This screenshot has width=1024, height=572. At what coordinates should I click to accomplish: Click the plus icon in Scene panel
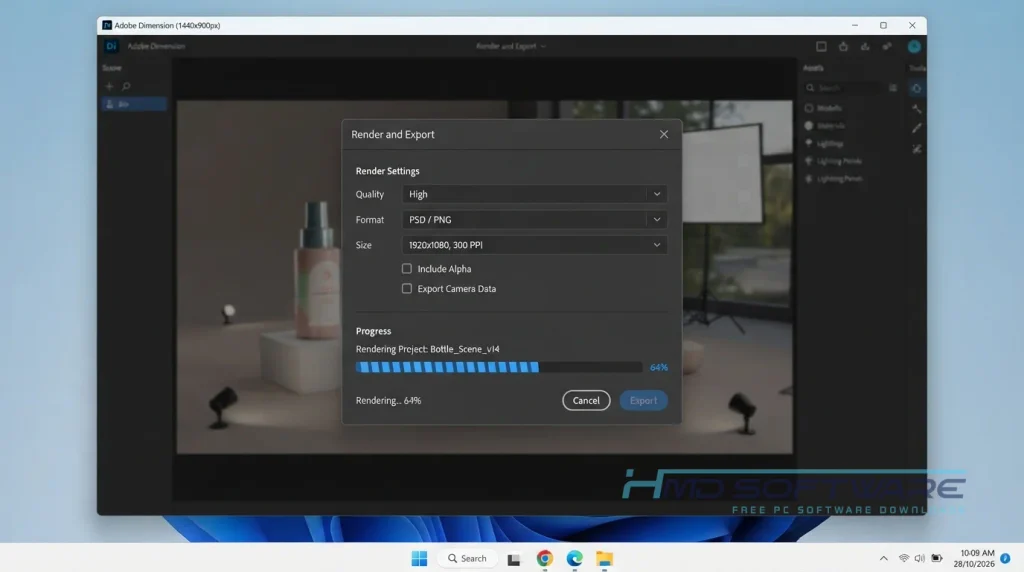[109, 86]
